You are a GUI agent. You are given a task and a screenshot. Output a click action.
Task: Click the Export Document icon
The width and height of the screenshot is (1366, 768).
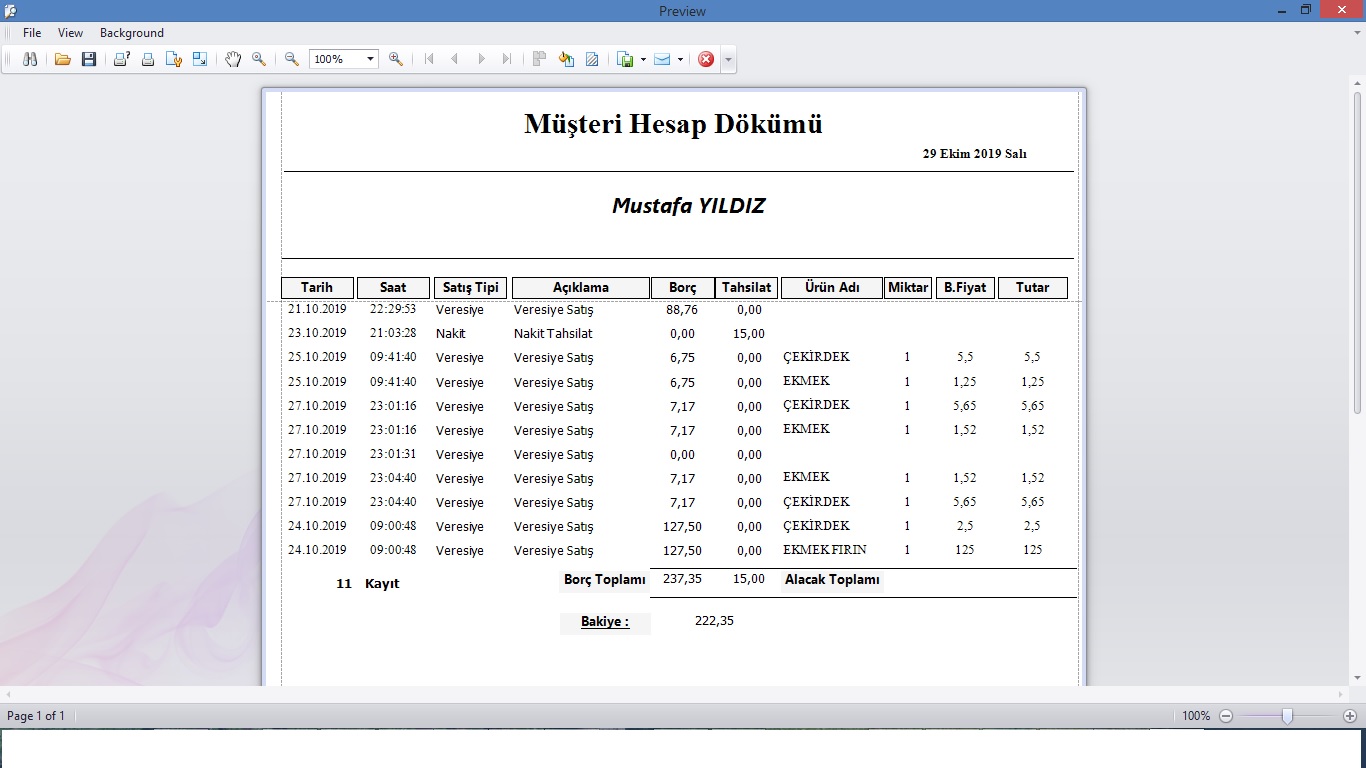point(626,59)
